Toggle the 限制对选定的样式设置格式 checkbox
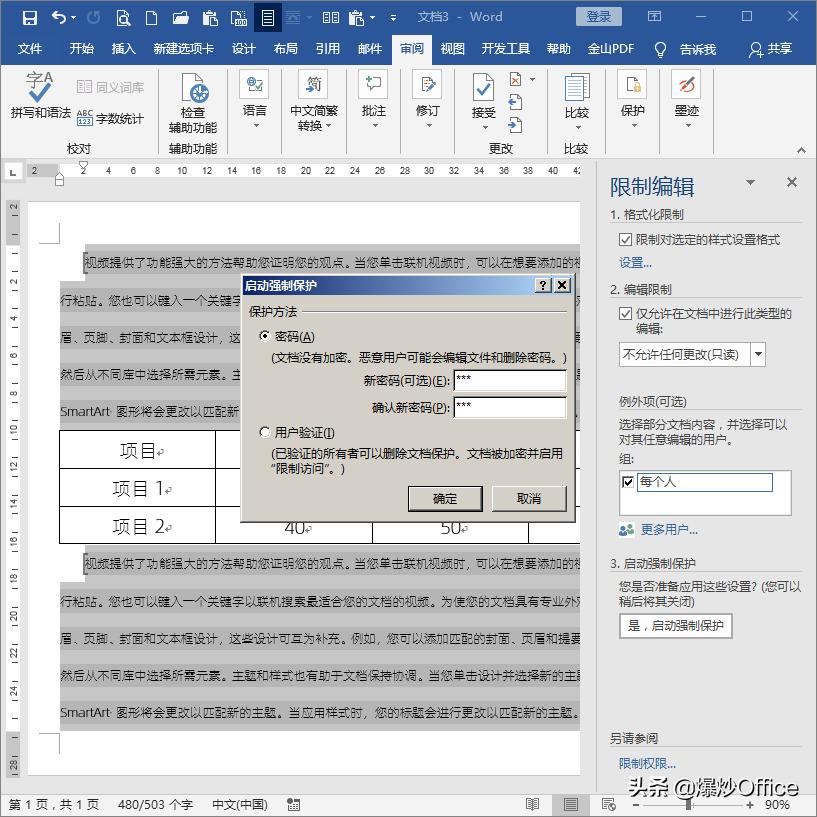 coord(626,238)
